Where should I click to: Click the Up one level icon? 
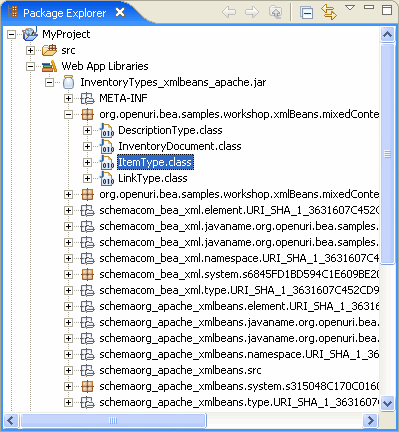point(275,12)
